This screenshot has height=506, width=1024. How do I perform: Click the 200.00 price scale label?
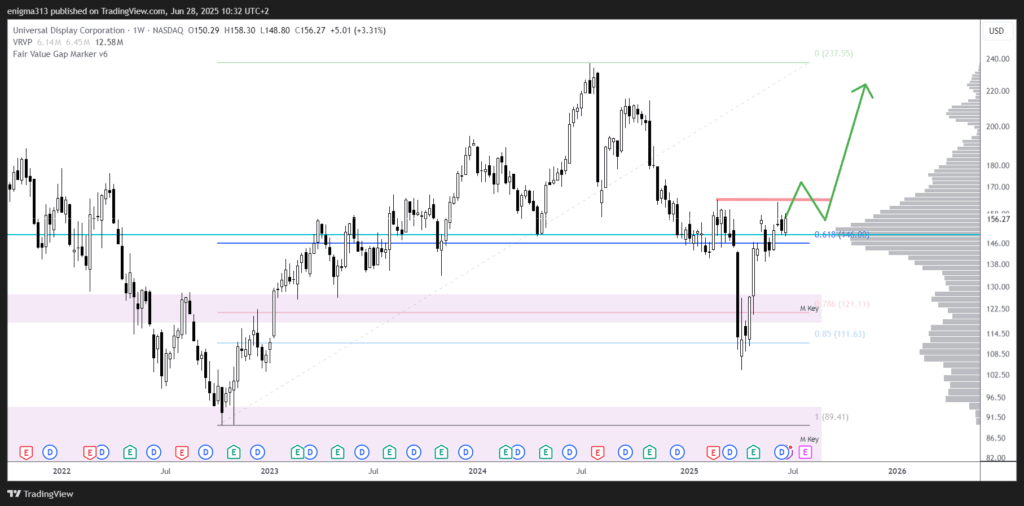(997, 127)
